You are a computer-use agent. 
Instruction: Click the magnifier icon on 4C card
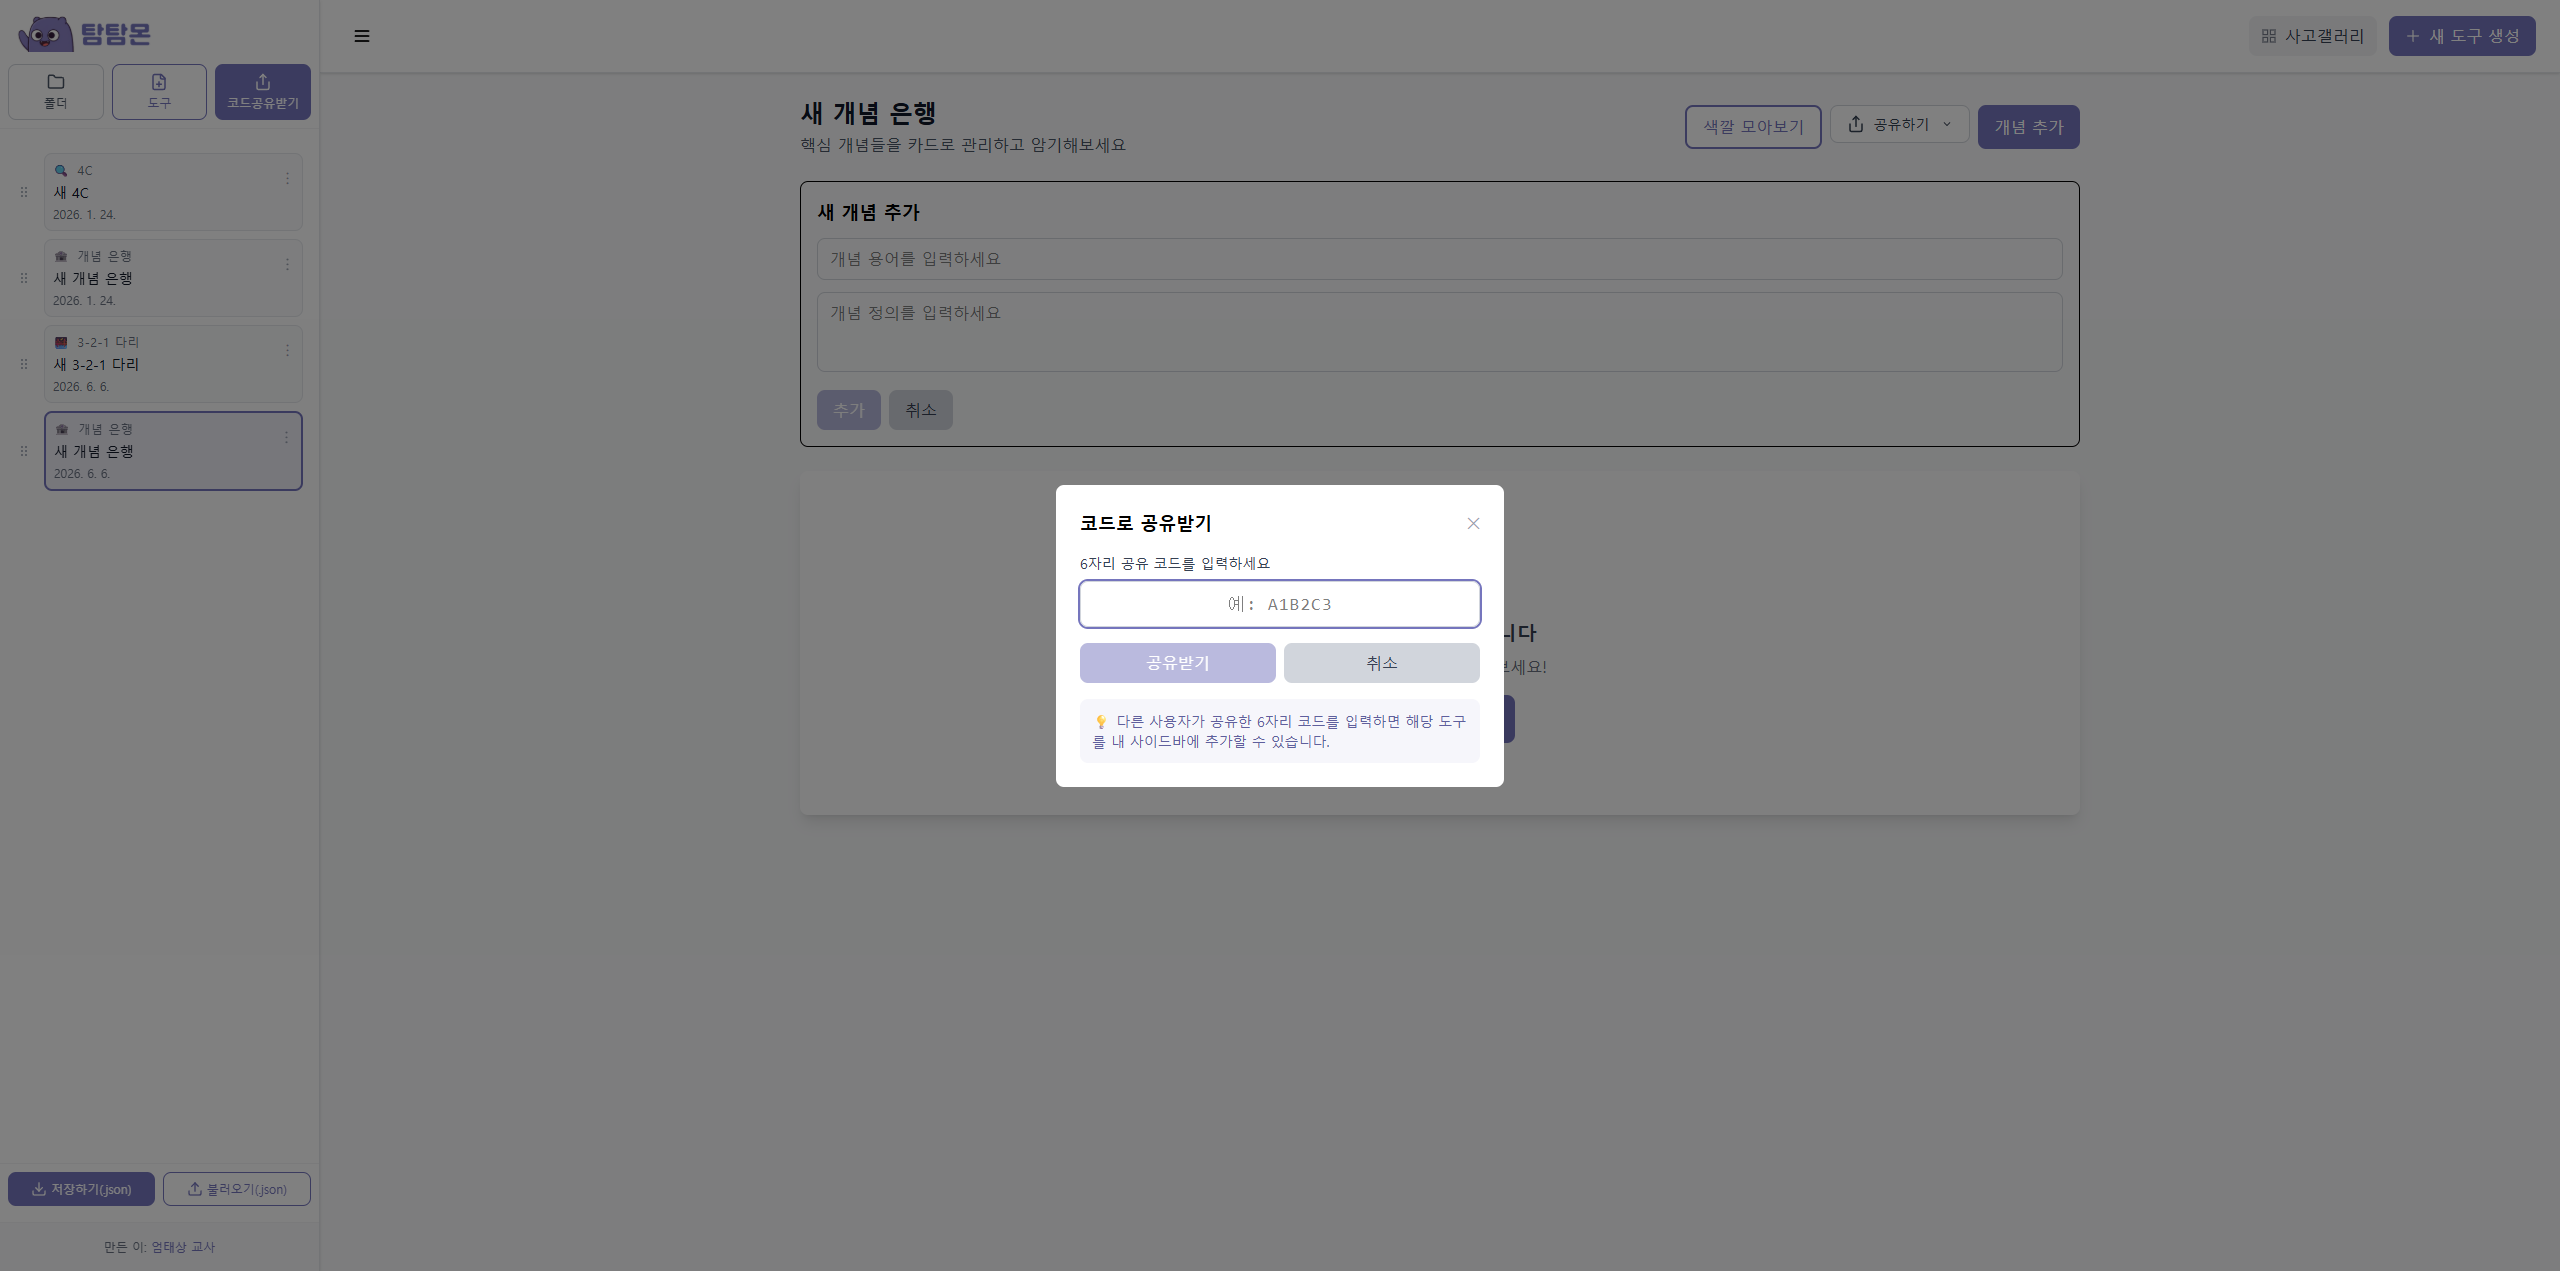click(x=61, y=171)
